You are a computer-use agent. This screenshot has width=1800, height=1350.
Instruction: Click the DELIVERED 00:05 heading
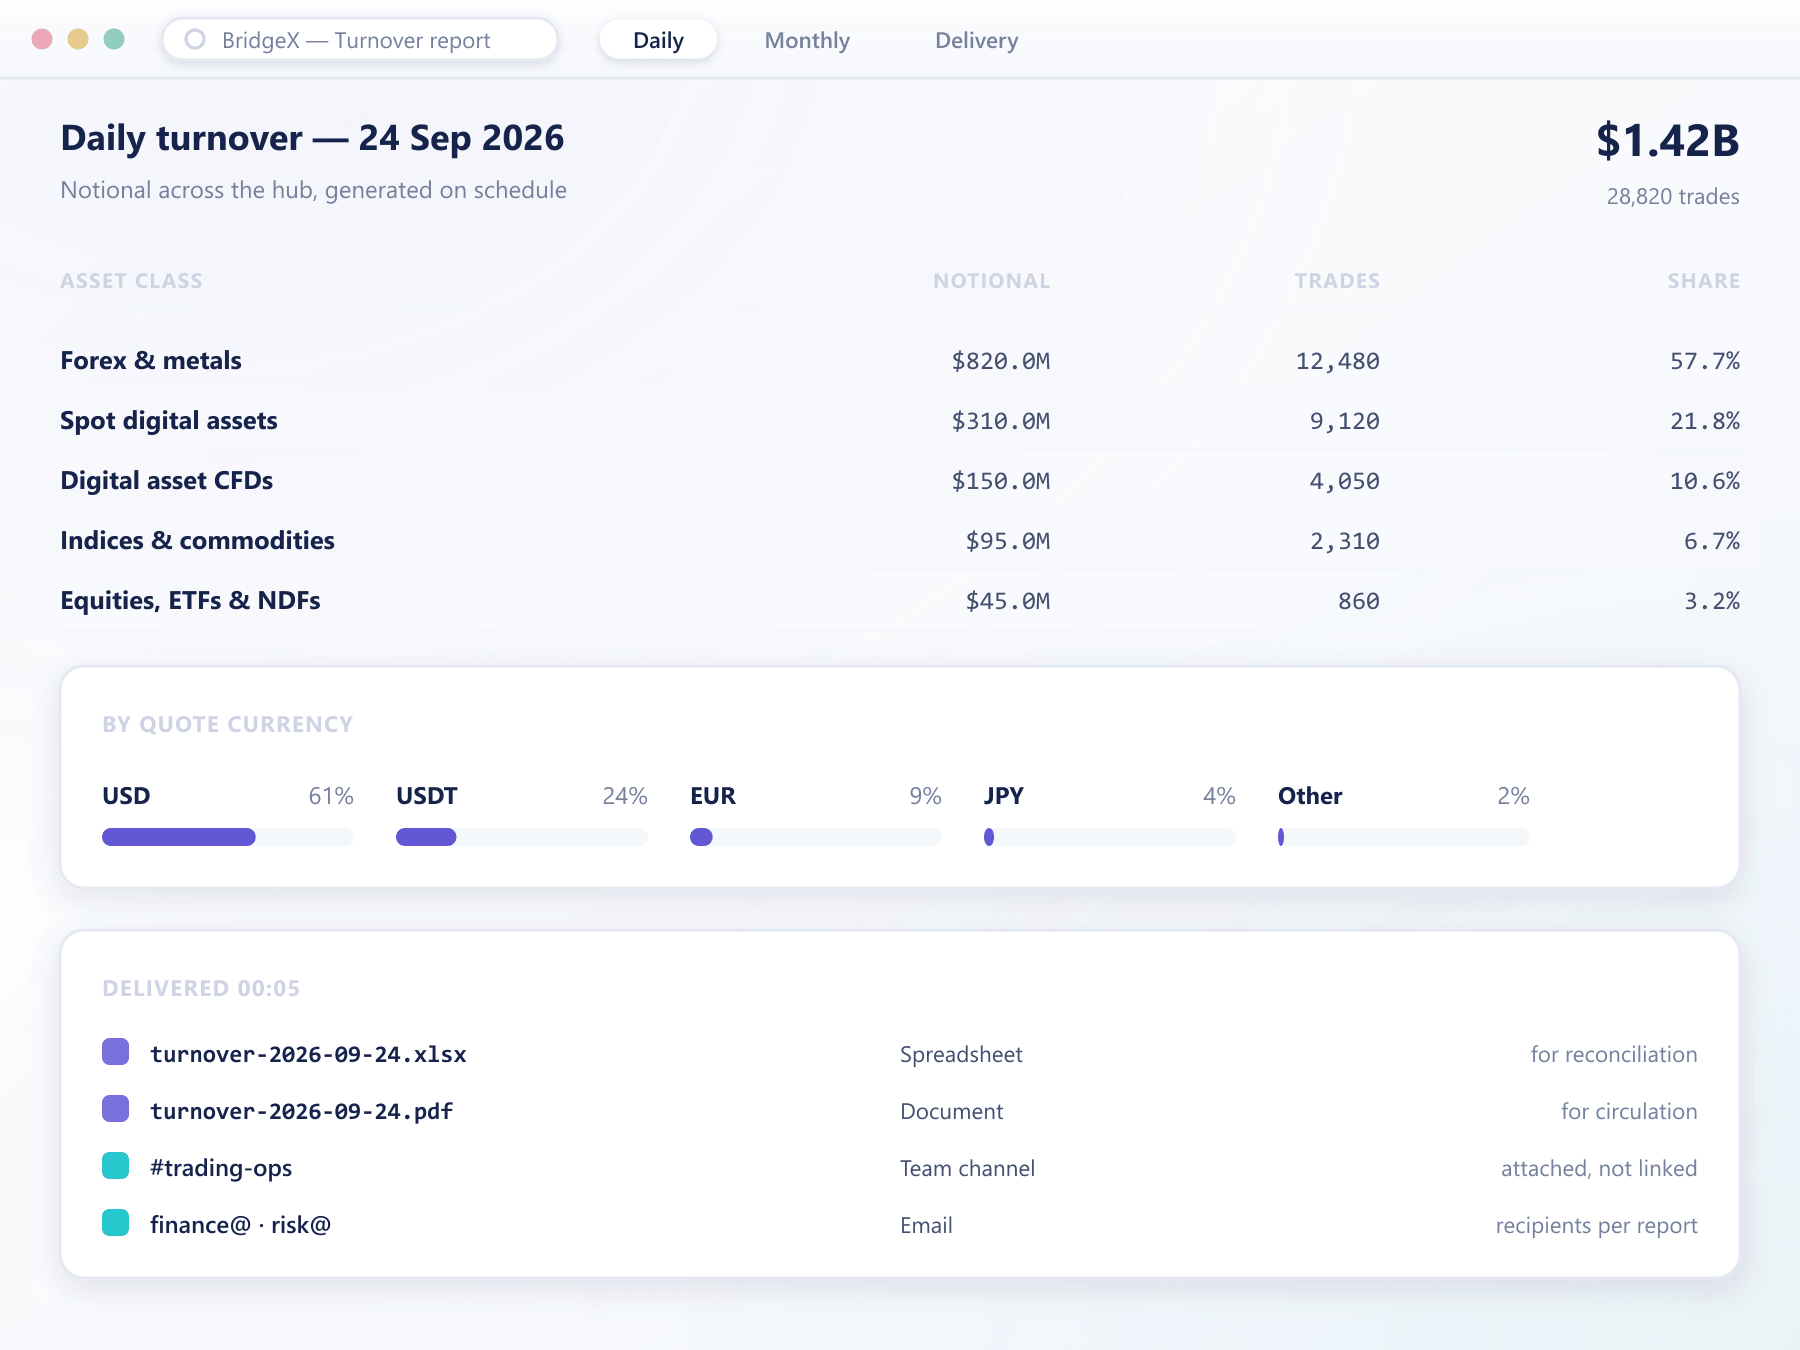click(201, 988)
